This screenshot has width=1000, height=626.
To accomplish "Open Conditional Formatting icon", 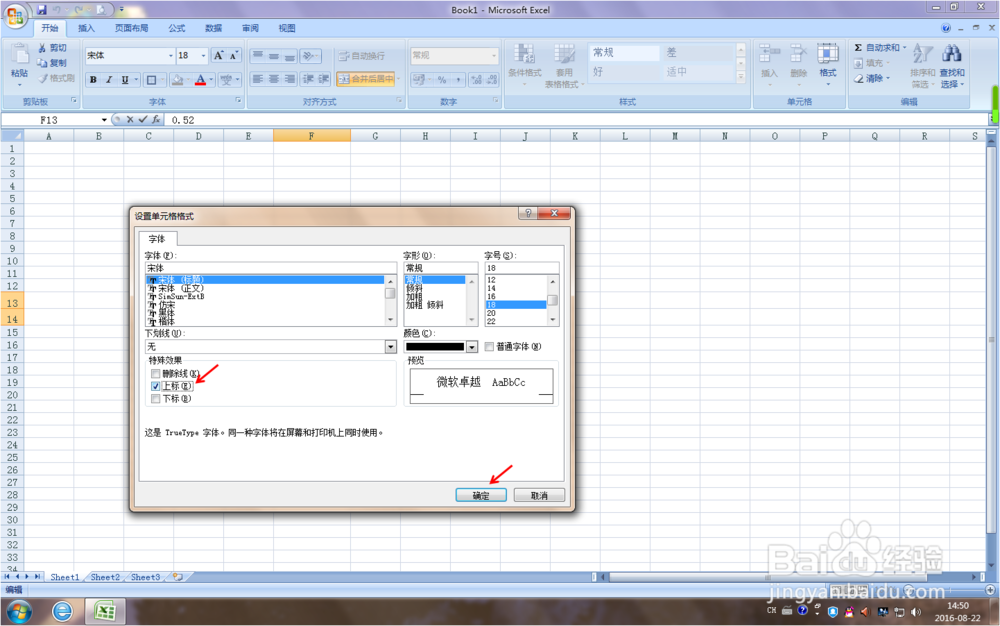I will 524,55.
